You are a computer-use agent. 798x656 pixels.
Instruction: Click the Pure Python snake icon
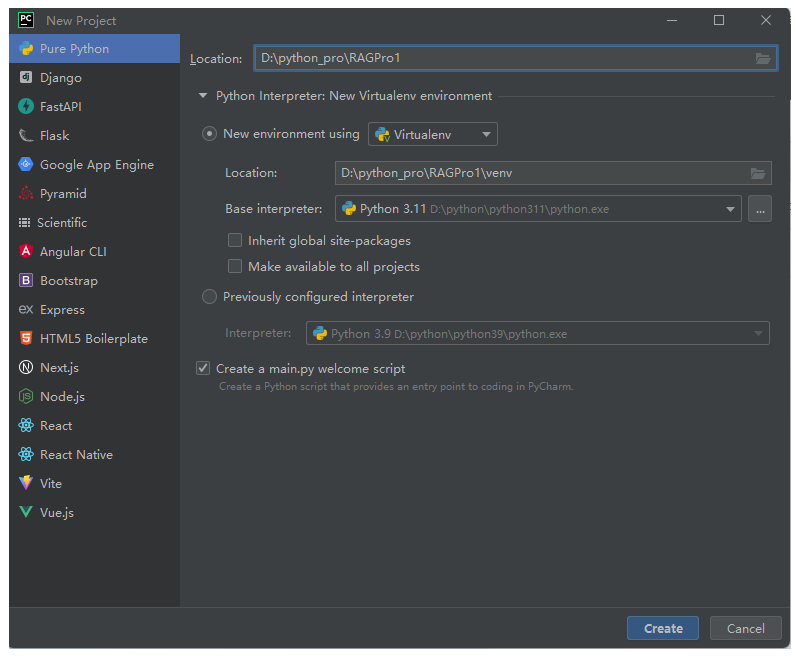[26, 49]
